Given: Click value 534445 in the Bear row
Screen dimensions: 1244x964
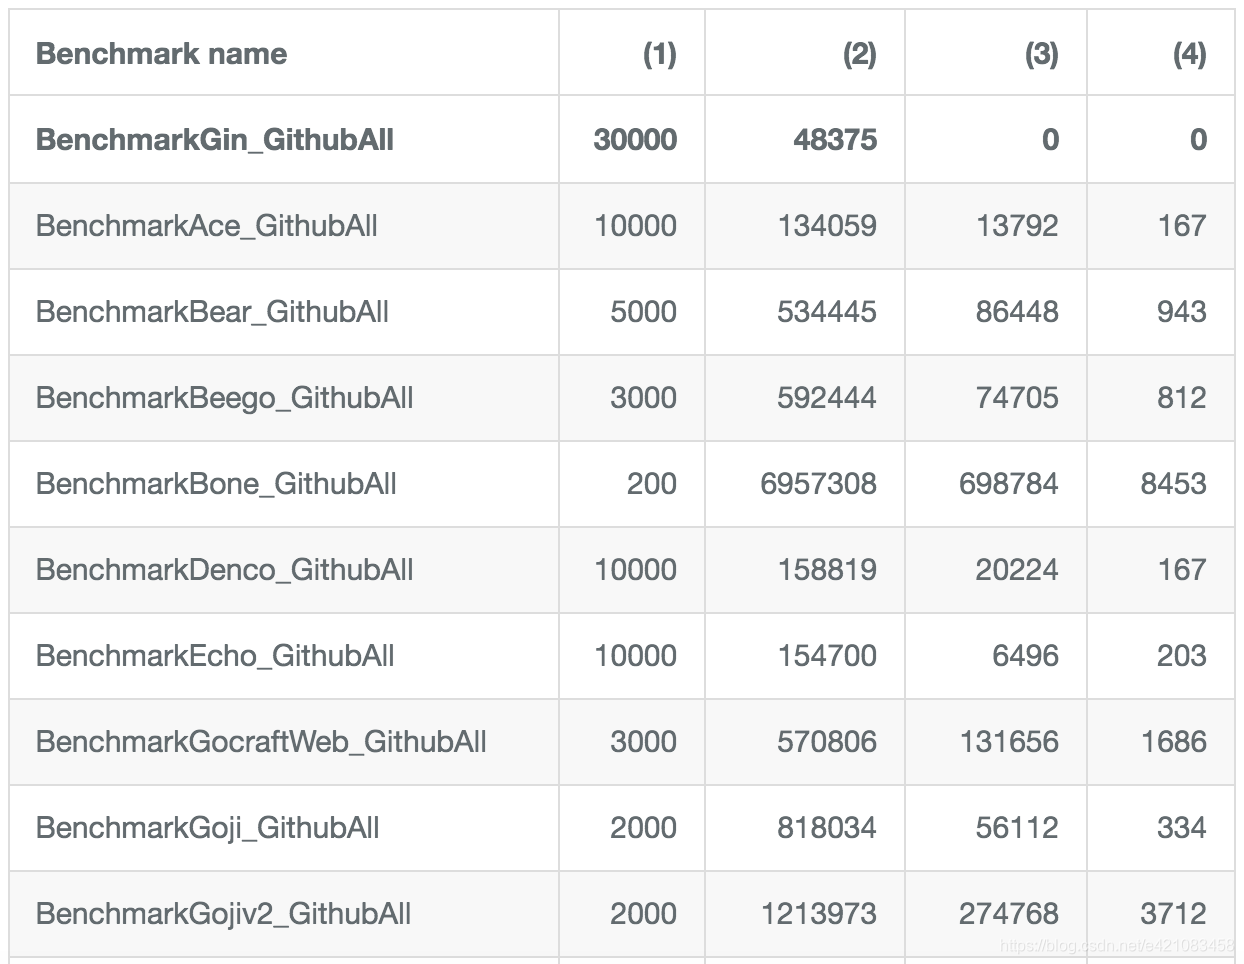Looking at the screenshot, I should (827, 312).
